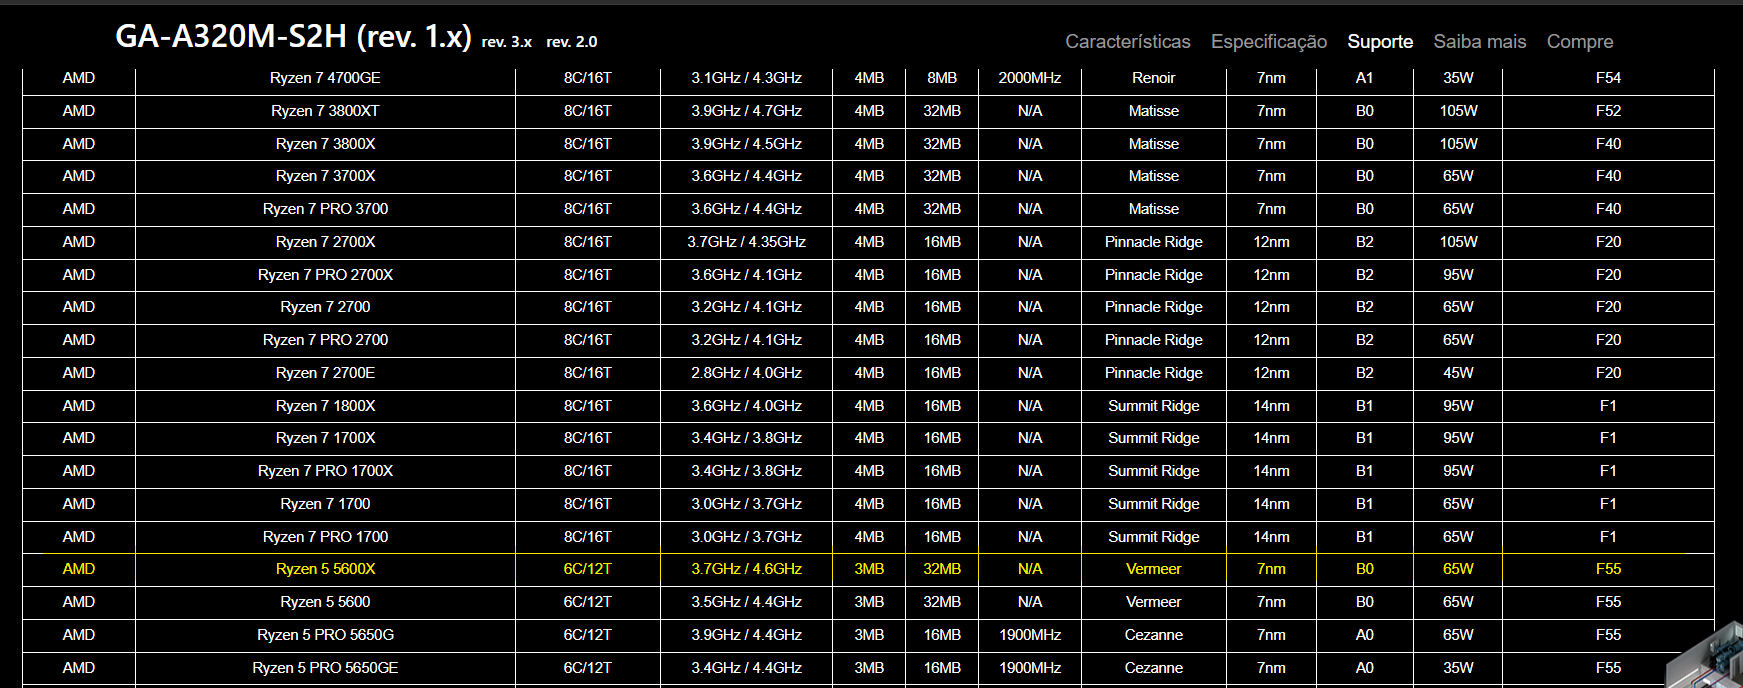Click the GA-A320M-S2H (rev. 1.x) title
The width and height of the screenshot is (1743, 688).
(x=293, y=37)
